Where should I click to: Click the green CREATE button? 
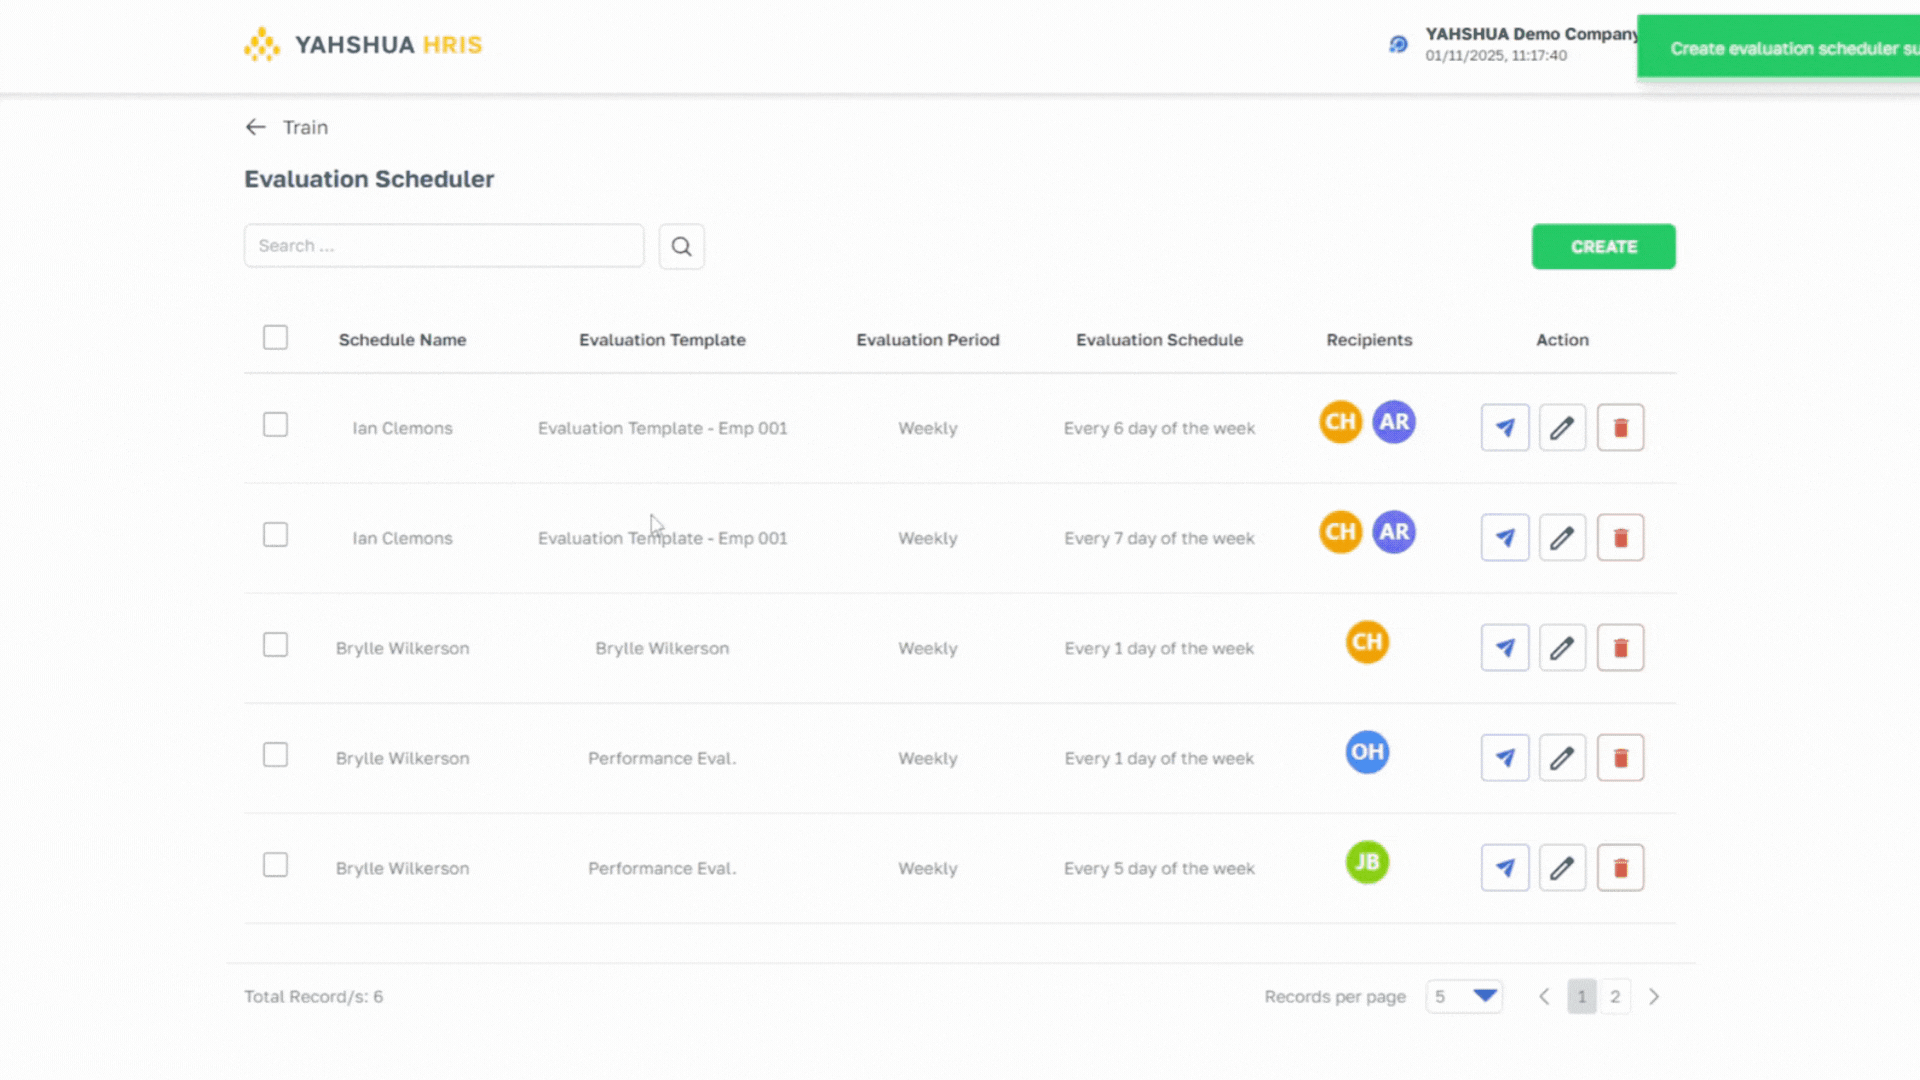click(x=1603, y=246)
